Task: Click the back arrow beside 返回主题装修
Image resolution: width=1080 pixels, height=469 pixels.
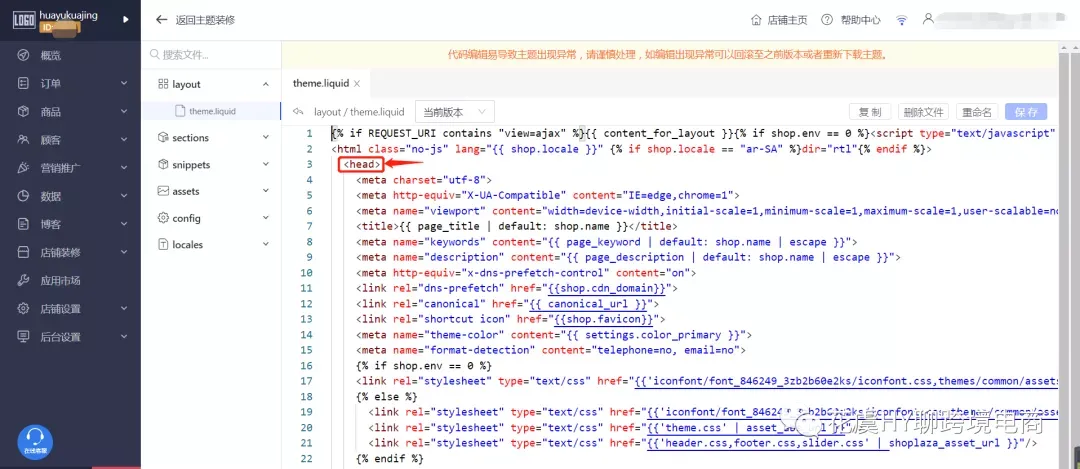Action: point(161,20)
